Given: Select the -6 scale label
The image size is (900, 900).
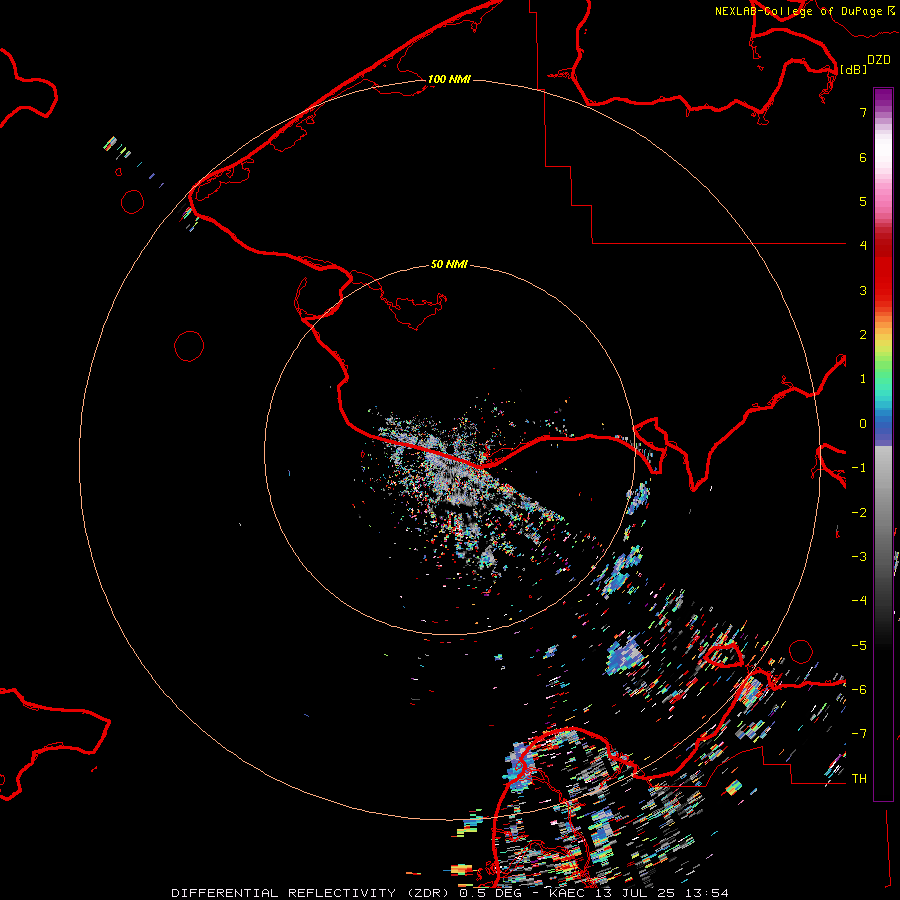Looking at the screenshot, I should pos(859,690).
